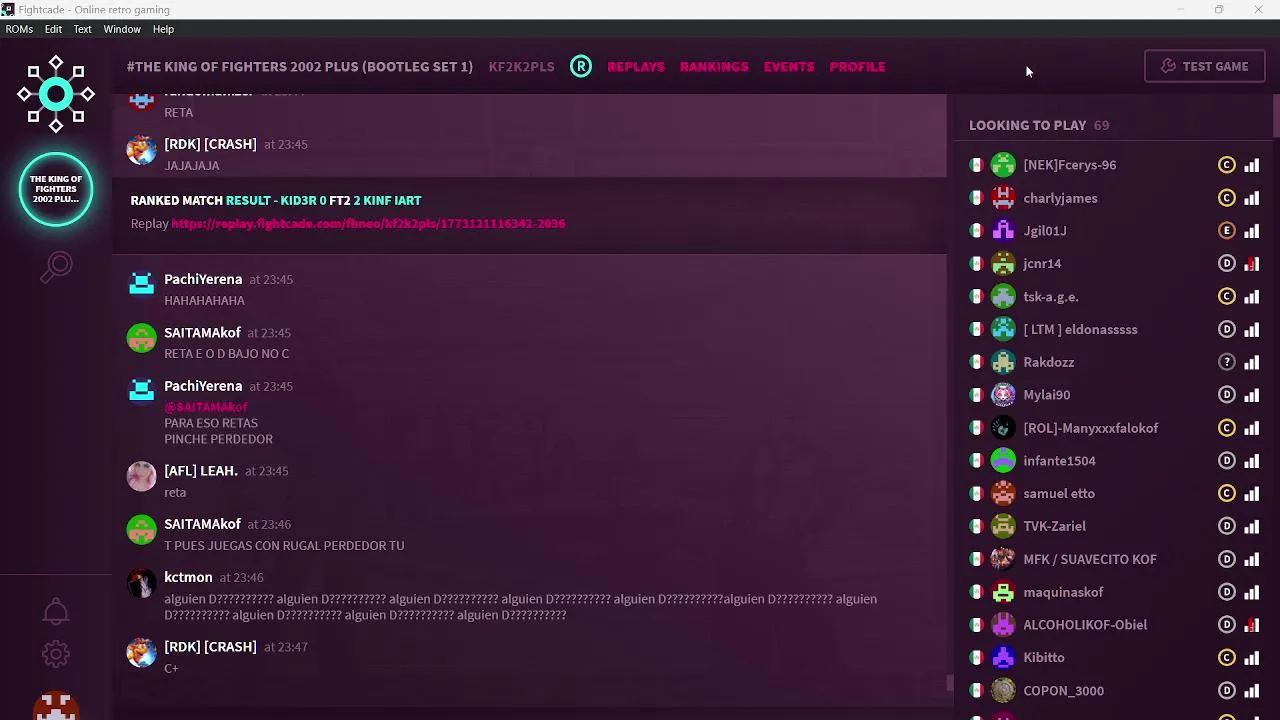Click the country flag of tsk-a.g.e.
The image size is (1280, 720).
point(976,297)
